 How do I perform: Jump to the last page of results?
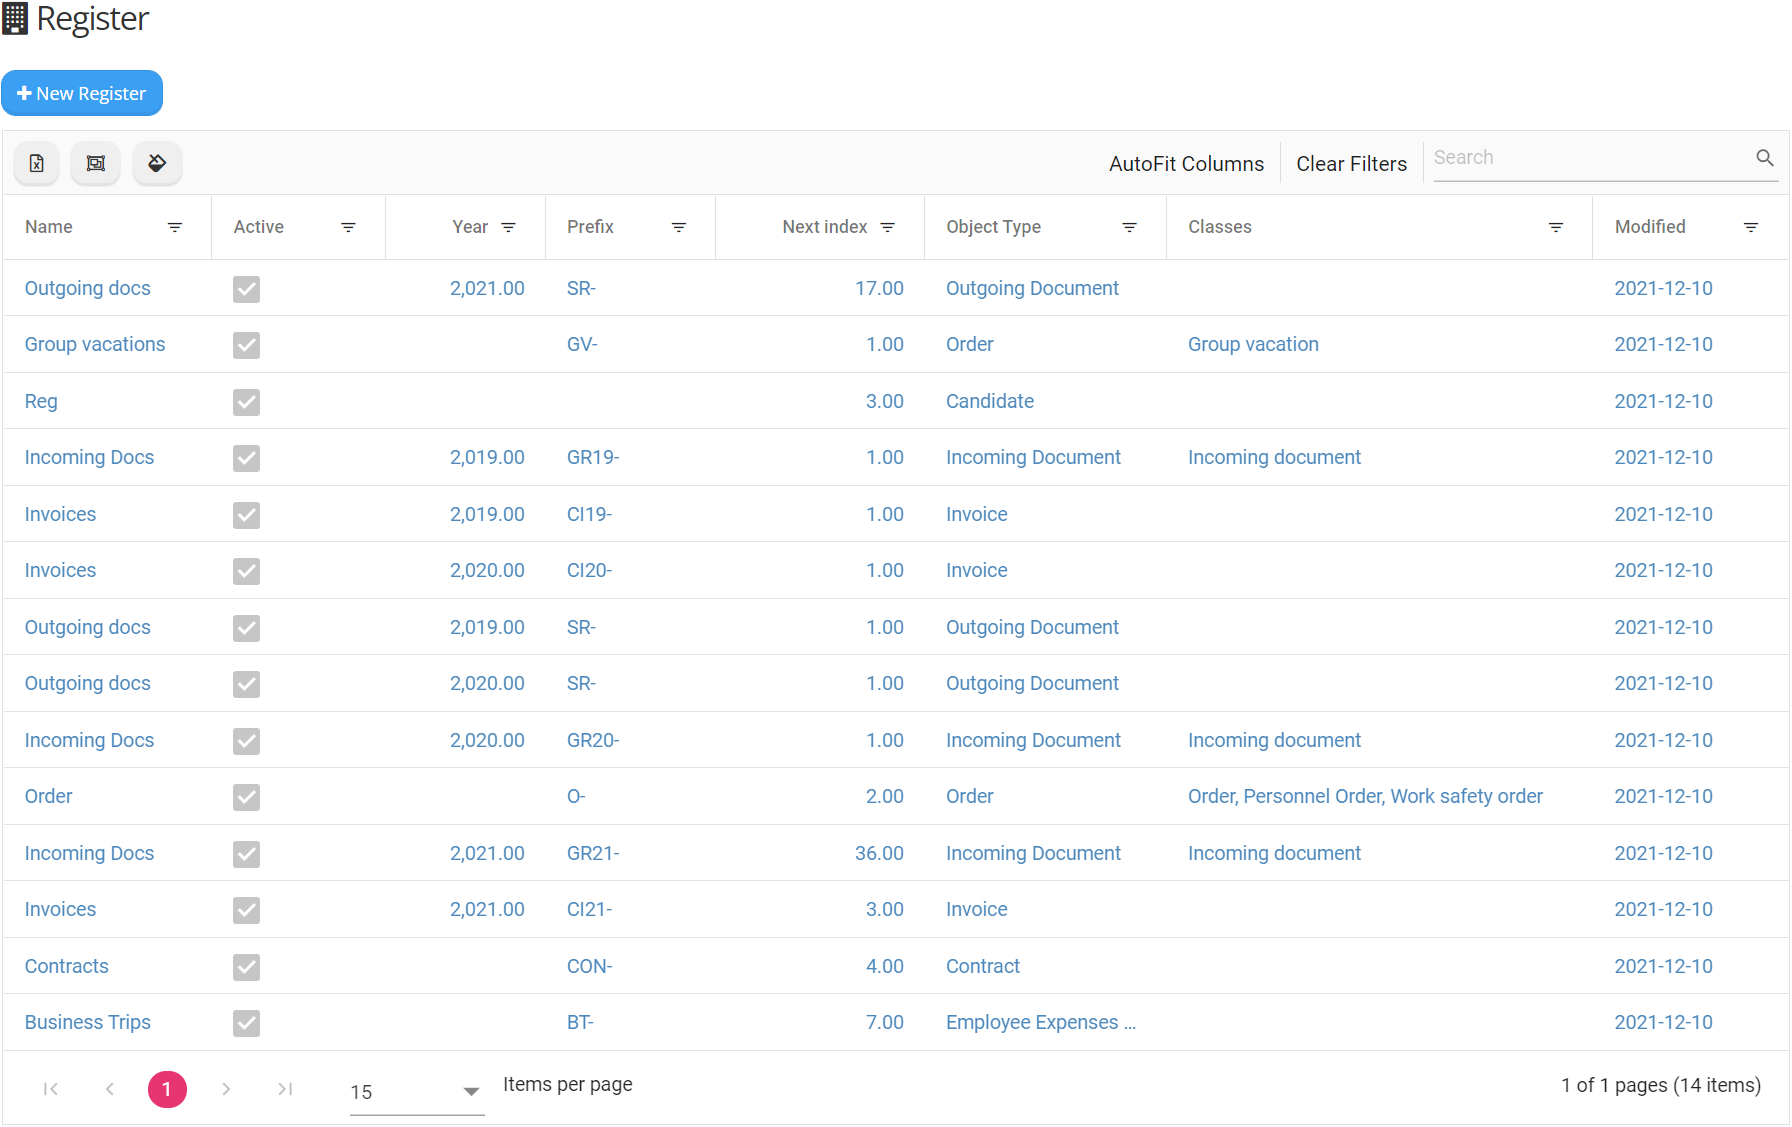[285, 1089]
